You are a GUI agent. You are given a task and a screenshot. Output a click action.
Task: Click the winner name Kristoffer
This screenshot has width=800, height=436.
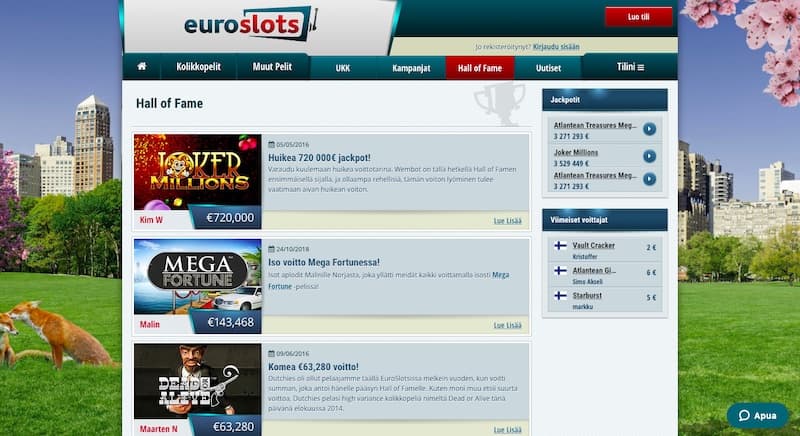[x=585, y=257]
